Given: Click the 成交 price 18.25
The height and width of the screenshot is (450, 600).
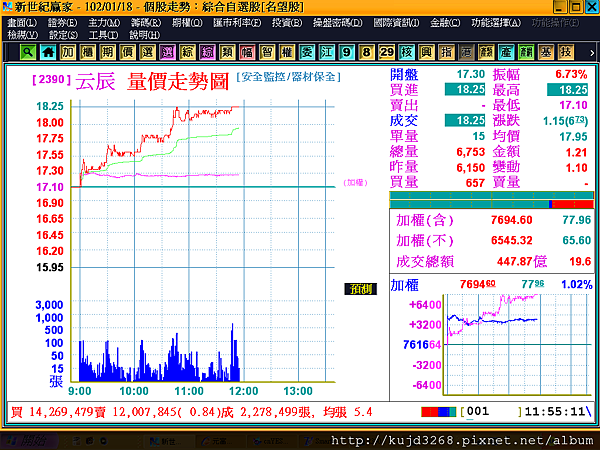Looking at the screenshot, I should (465, 121).
